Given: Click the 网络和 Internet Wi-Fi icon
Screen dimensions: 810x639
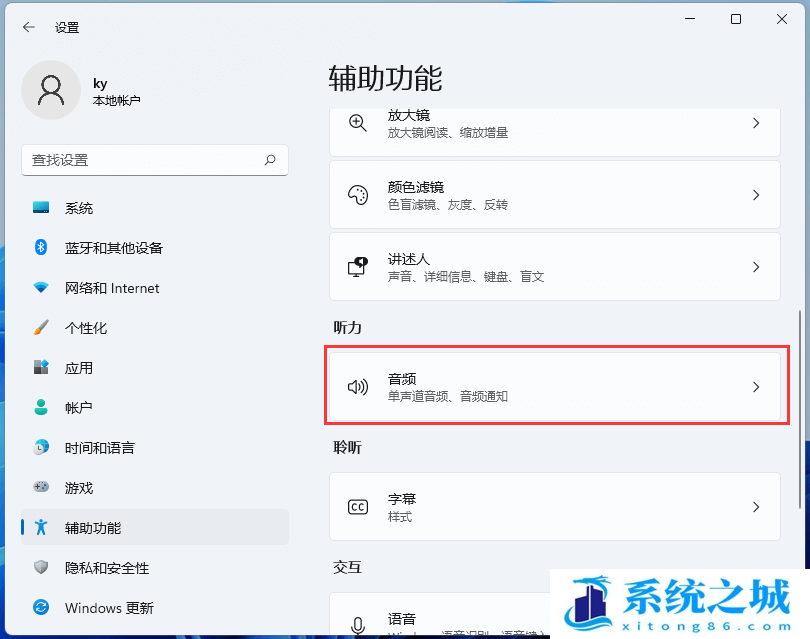Looking at the screenshot, I should click(x=41, y=288).
